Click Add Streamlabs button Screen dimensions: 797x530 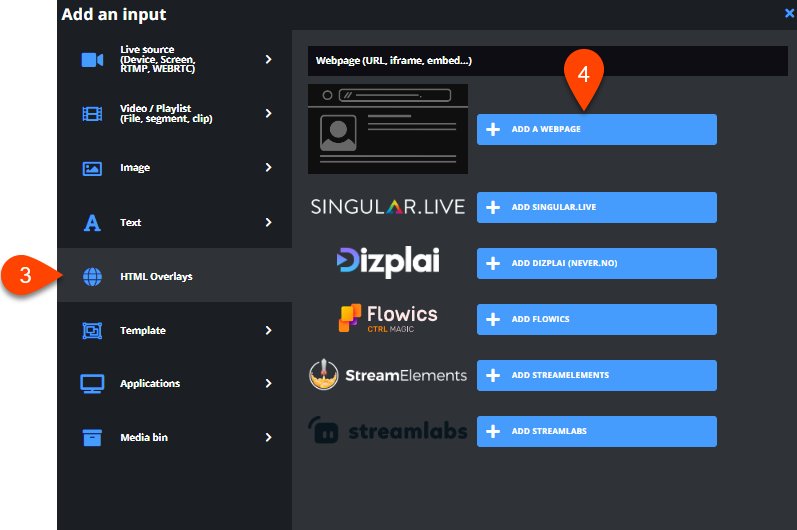click(597, 431)
